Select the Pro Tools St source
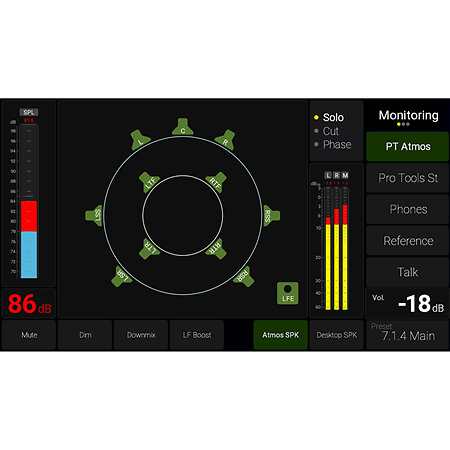Screen dimensions: 450x450 pyautogui.click(x=407, y=178)
